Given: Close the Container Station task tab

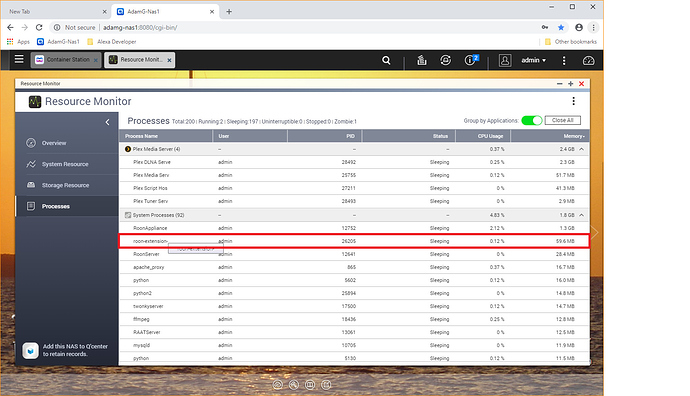Looking at the screenshot, I should click(x=95, y=60).
